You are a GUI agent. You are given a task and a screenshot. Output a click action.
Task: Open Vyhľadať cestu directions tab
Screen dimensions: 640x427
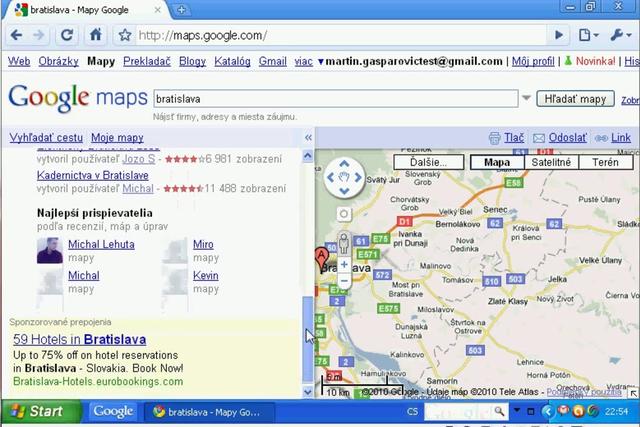point(46,138)
